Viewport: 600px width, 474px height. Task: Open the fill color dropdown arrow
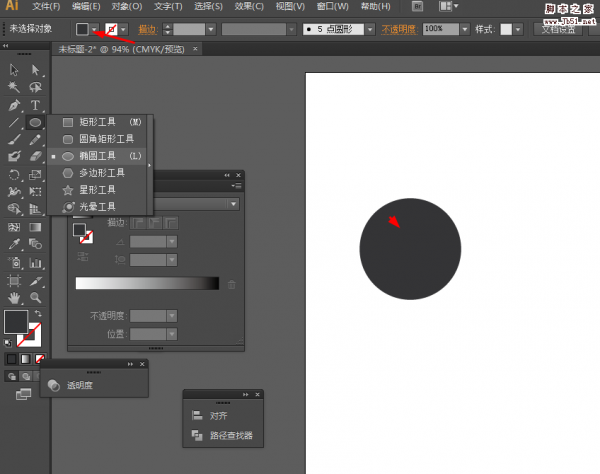(95, 29)
